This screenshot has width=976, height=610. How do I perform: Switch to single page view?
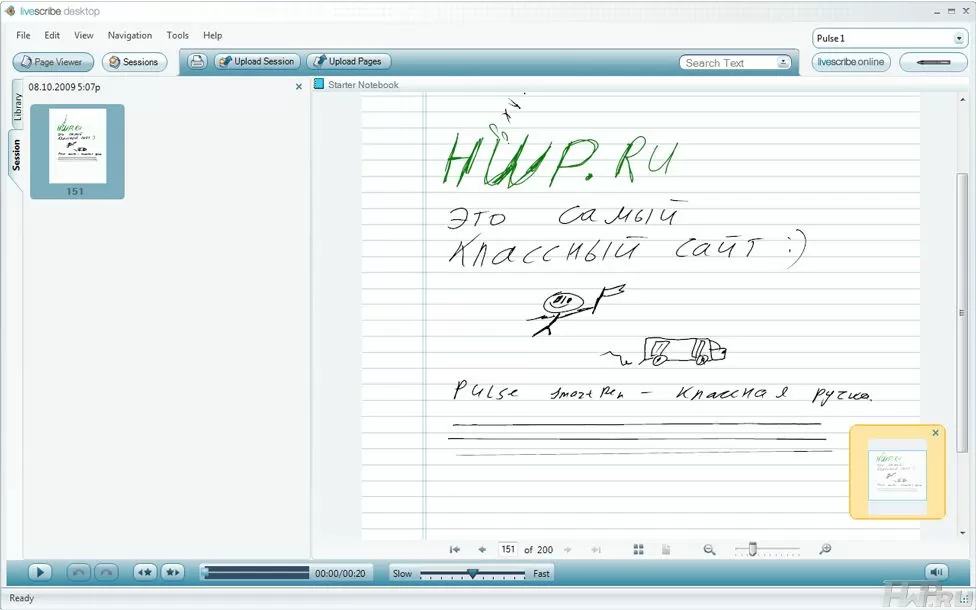click(666, 549)
